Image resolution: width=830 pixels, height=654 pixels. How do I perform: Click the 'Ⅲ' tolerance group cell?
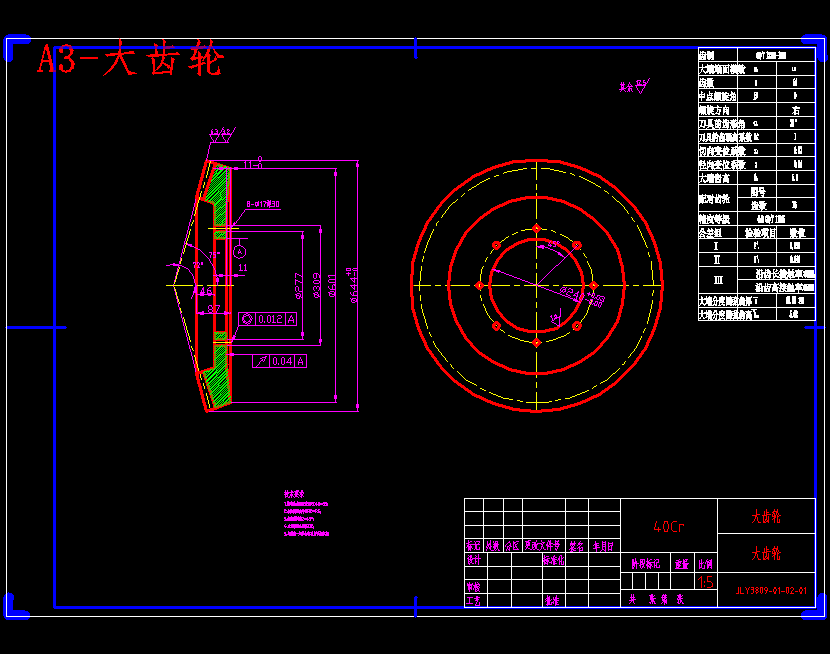coord(718,280)
